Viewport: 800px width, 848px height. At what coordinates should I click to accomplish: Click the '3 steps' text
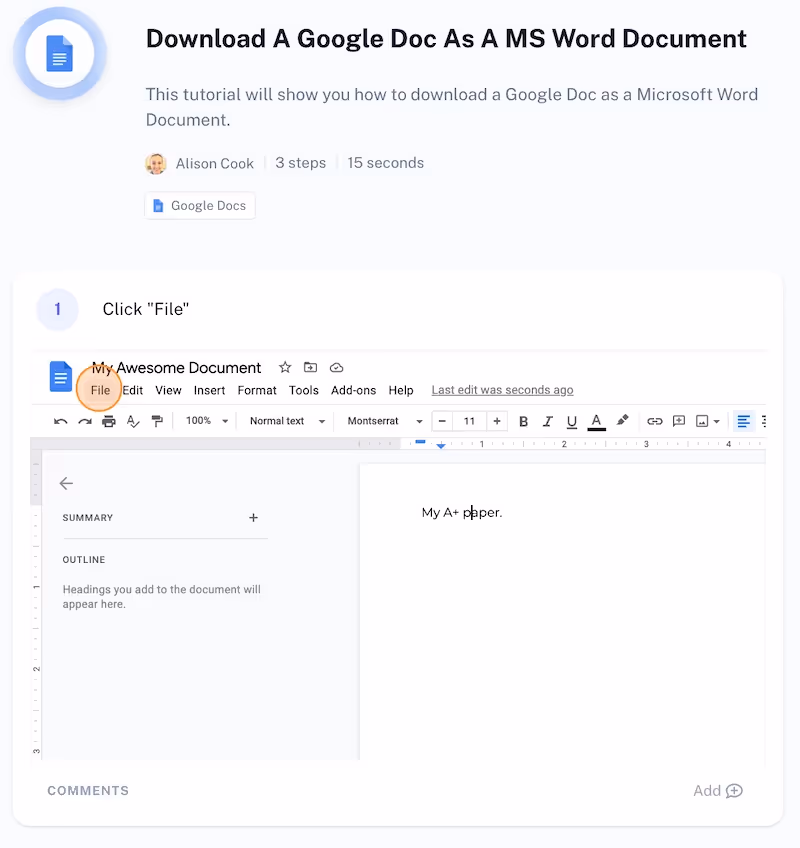coord(301,163)
